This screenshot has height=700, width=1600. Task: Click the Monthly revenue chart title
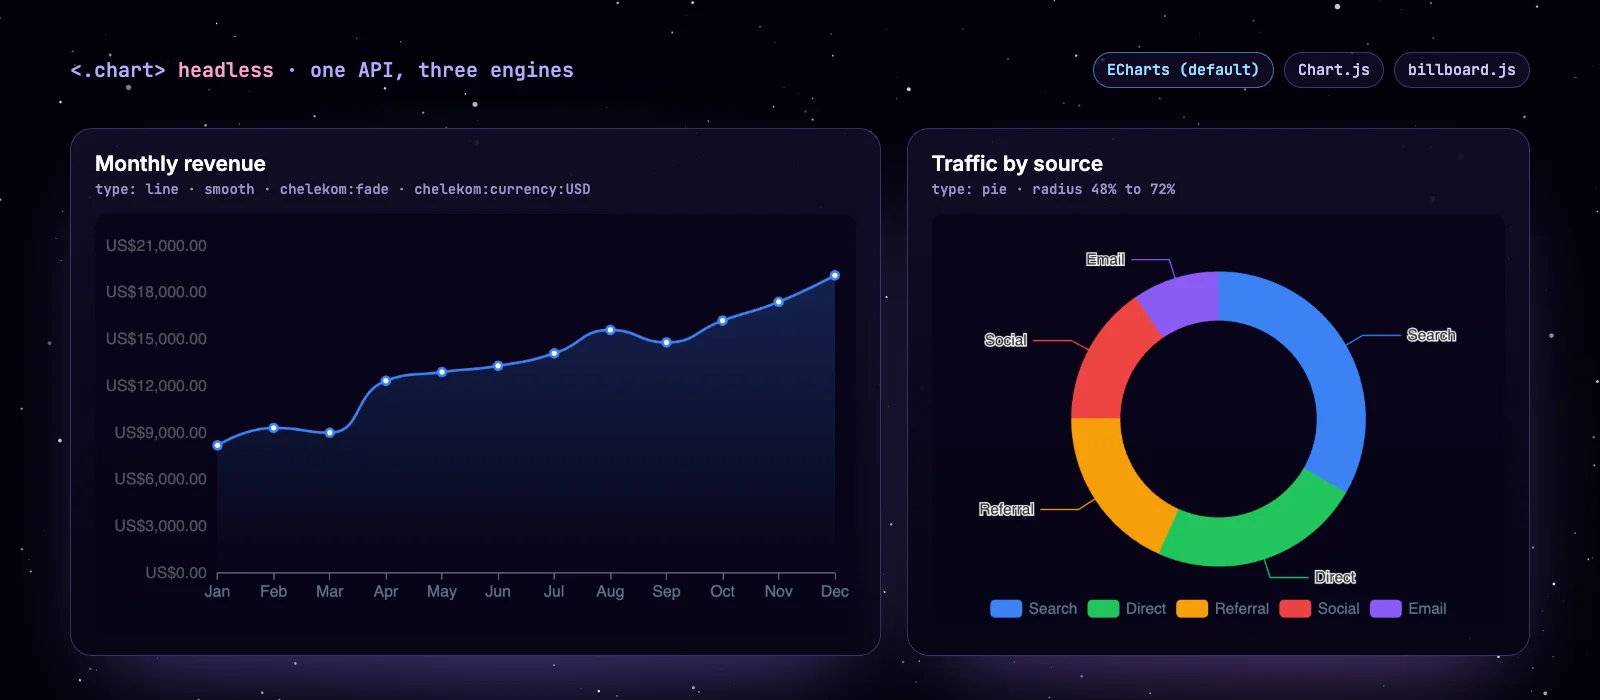[x=180, y=164]
